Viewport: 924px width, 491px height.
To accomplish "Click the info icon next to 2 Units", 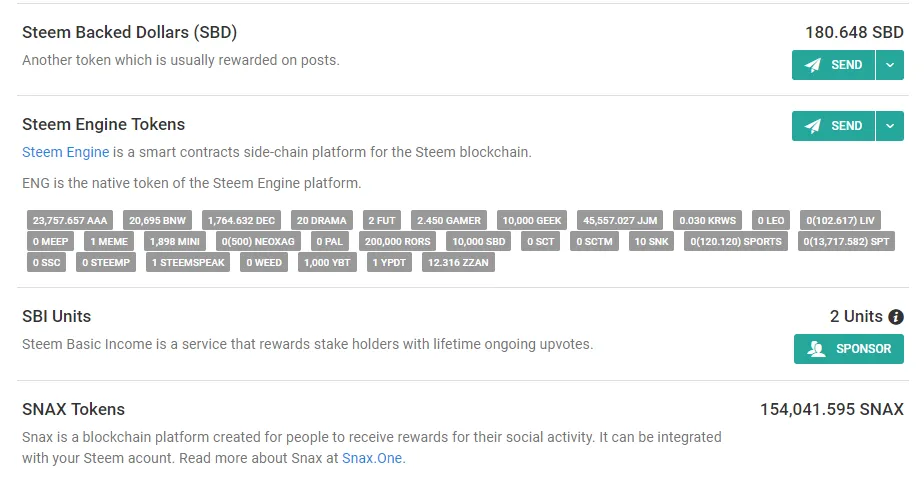I will click(x=896, y=317).
